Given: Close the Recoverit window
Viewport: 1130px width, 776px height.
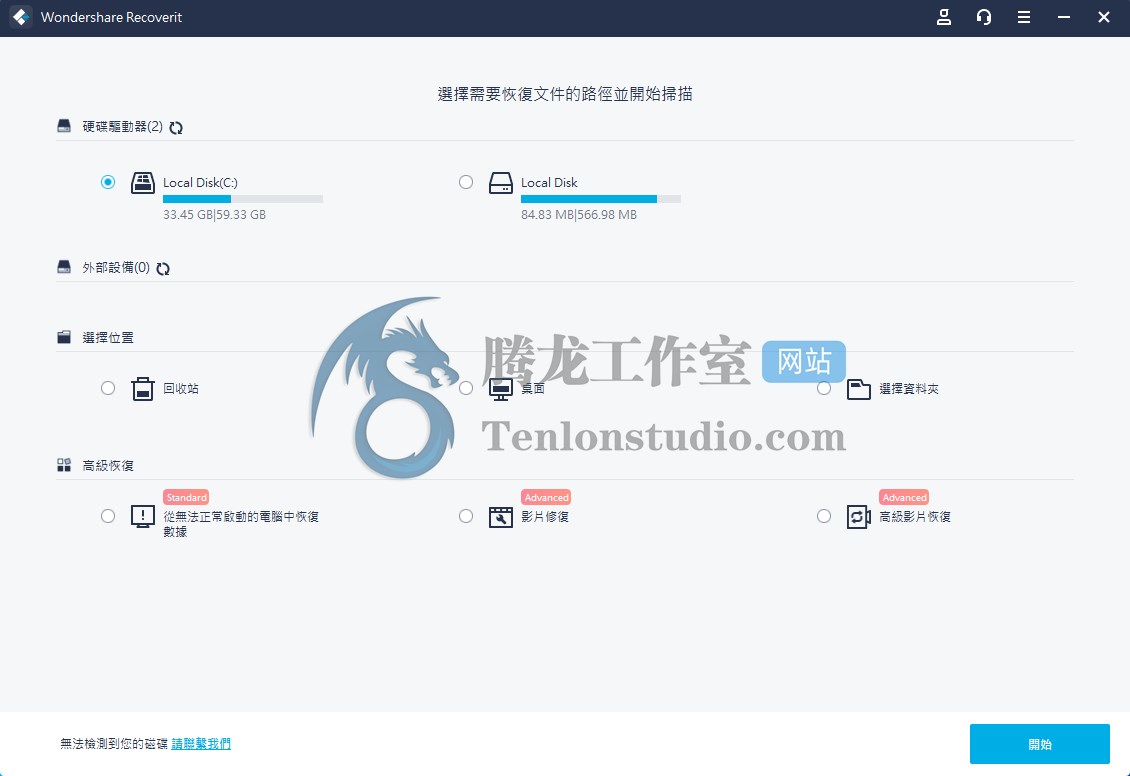Looking at the screenshot, I should [1103, 17].
